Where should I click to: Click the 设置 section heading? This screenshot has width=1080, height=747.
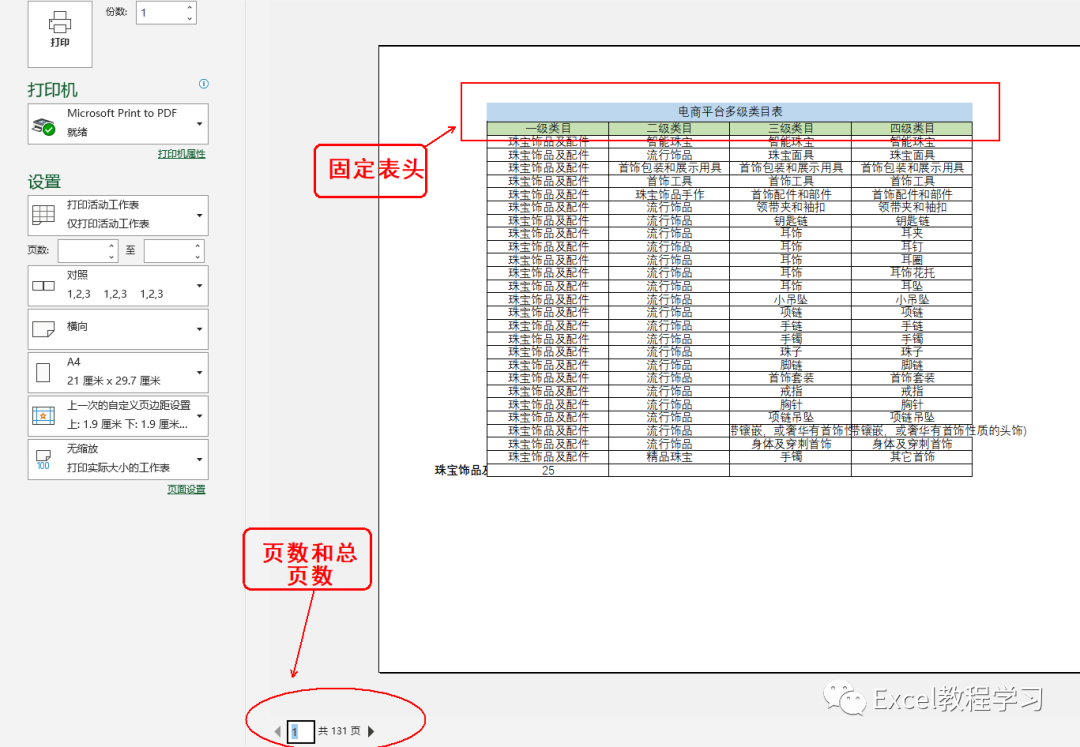[x=44, y=182]
